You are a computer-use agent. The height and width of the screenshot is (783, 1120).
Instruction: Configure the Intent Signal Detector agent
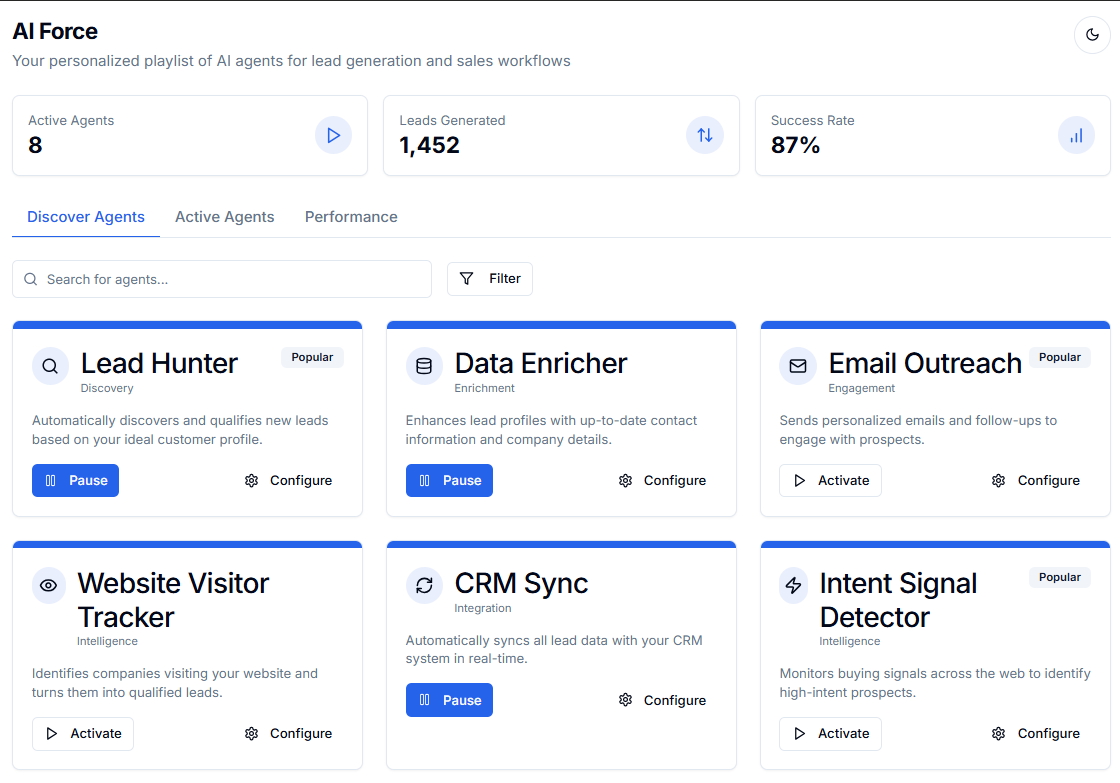point(1036,734)
